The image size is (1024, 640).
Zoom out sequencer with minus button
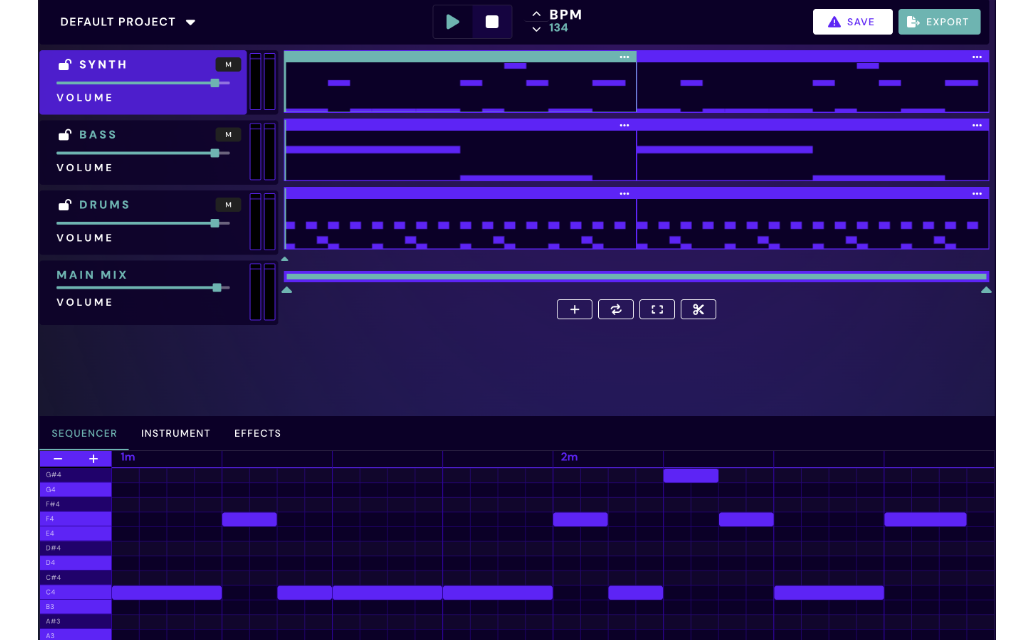tap(58, 459)
